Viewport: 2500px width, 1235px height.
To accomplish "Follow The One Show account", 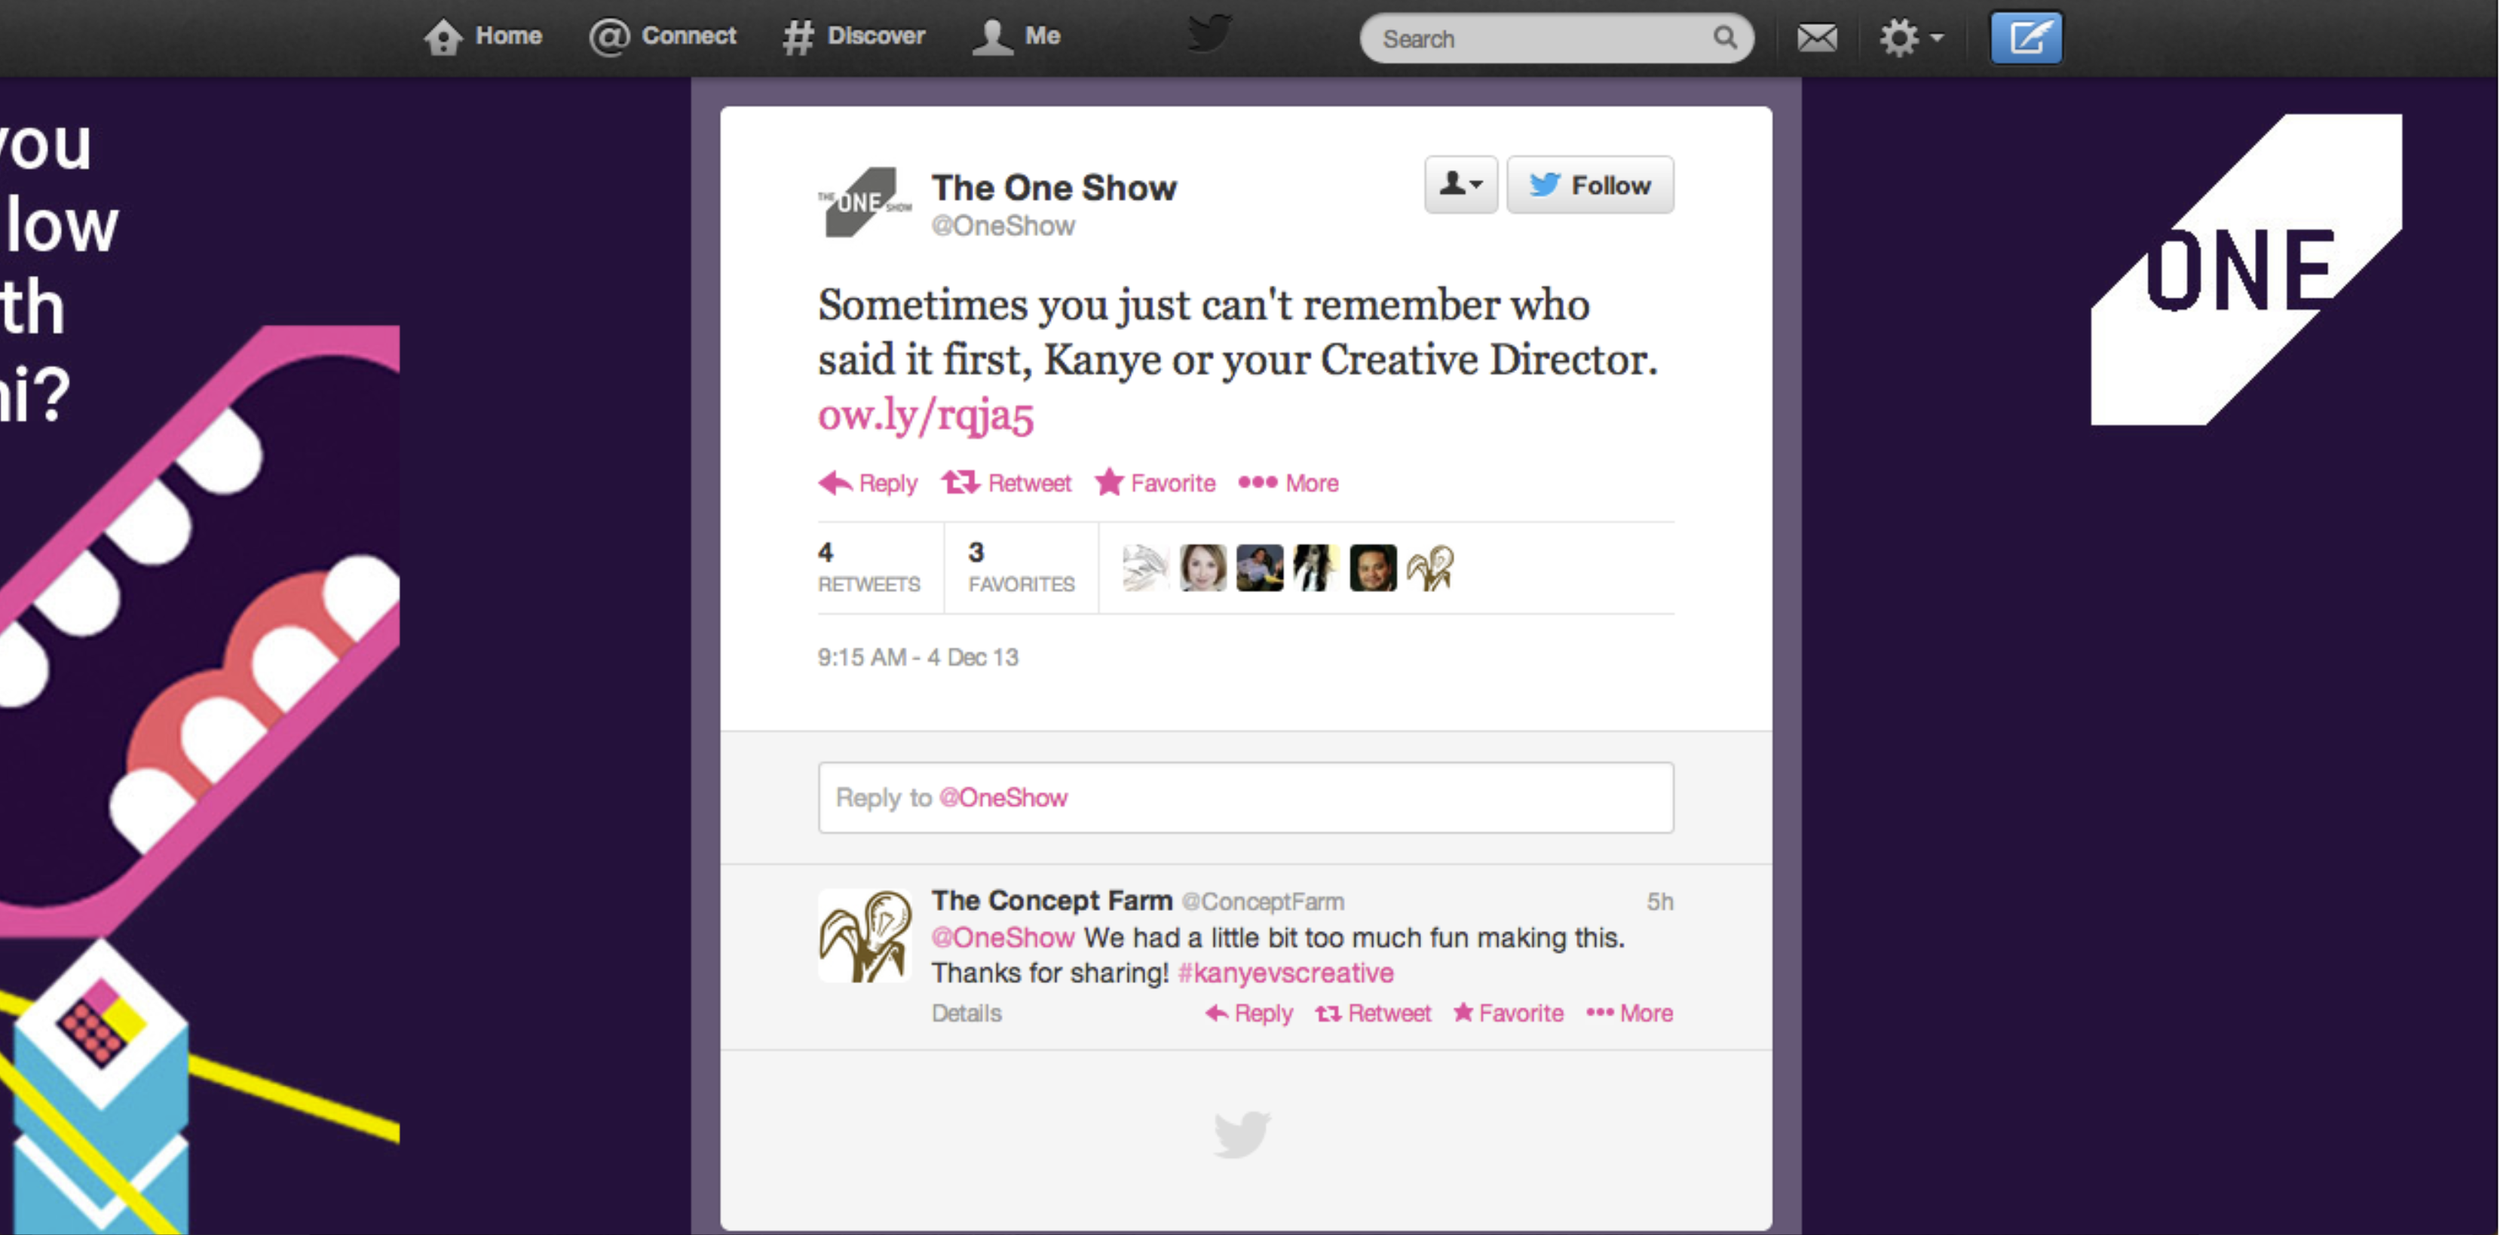I will pos(1590,185).
